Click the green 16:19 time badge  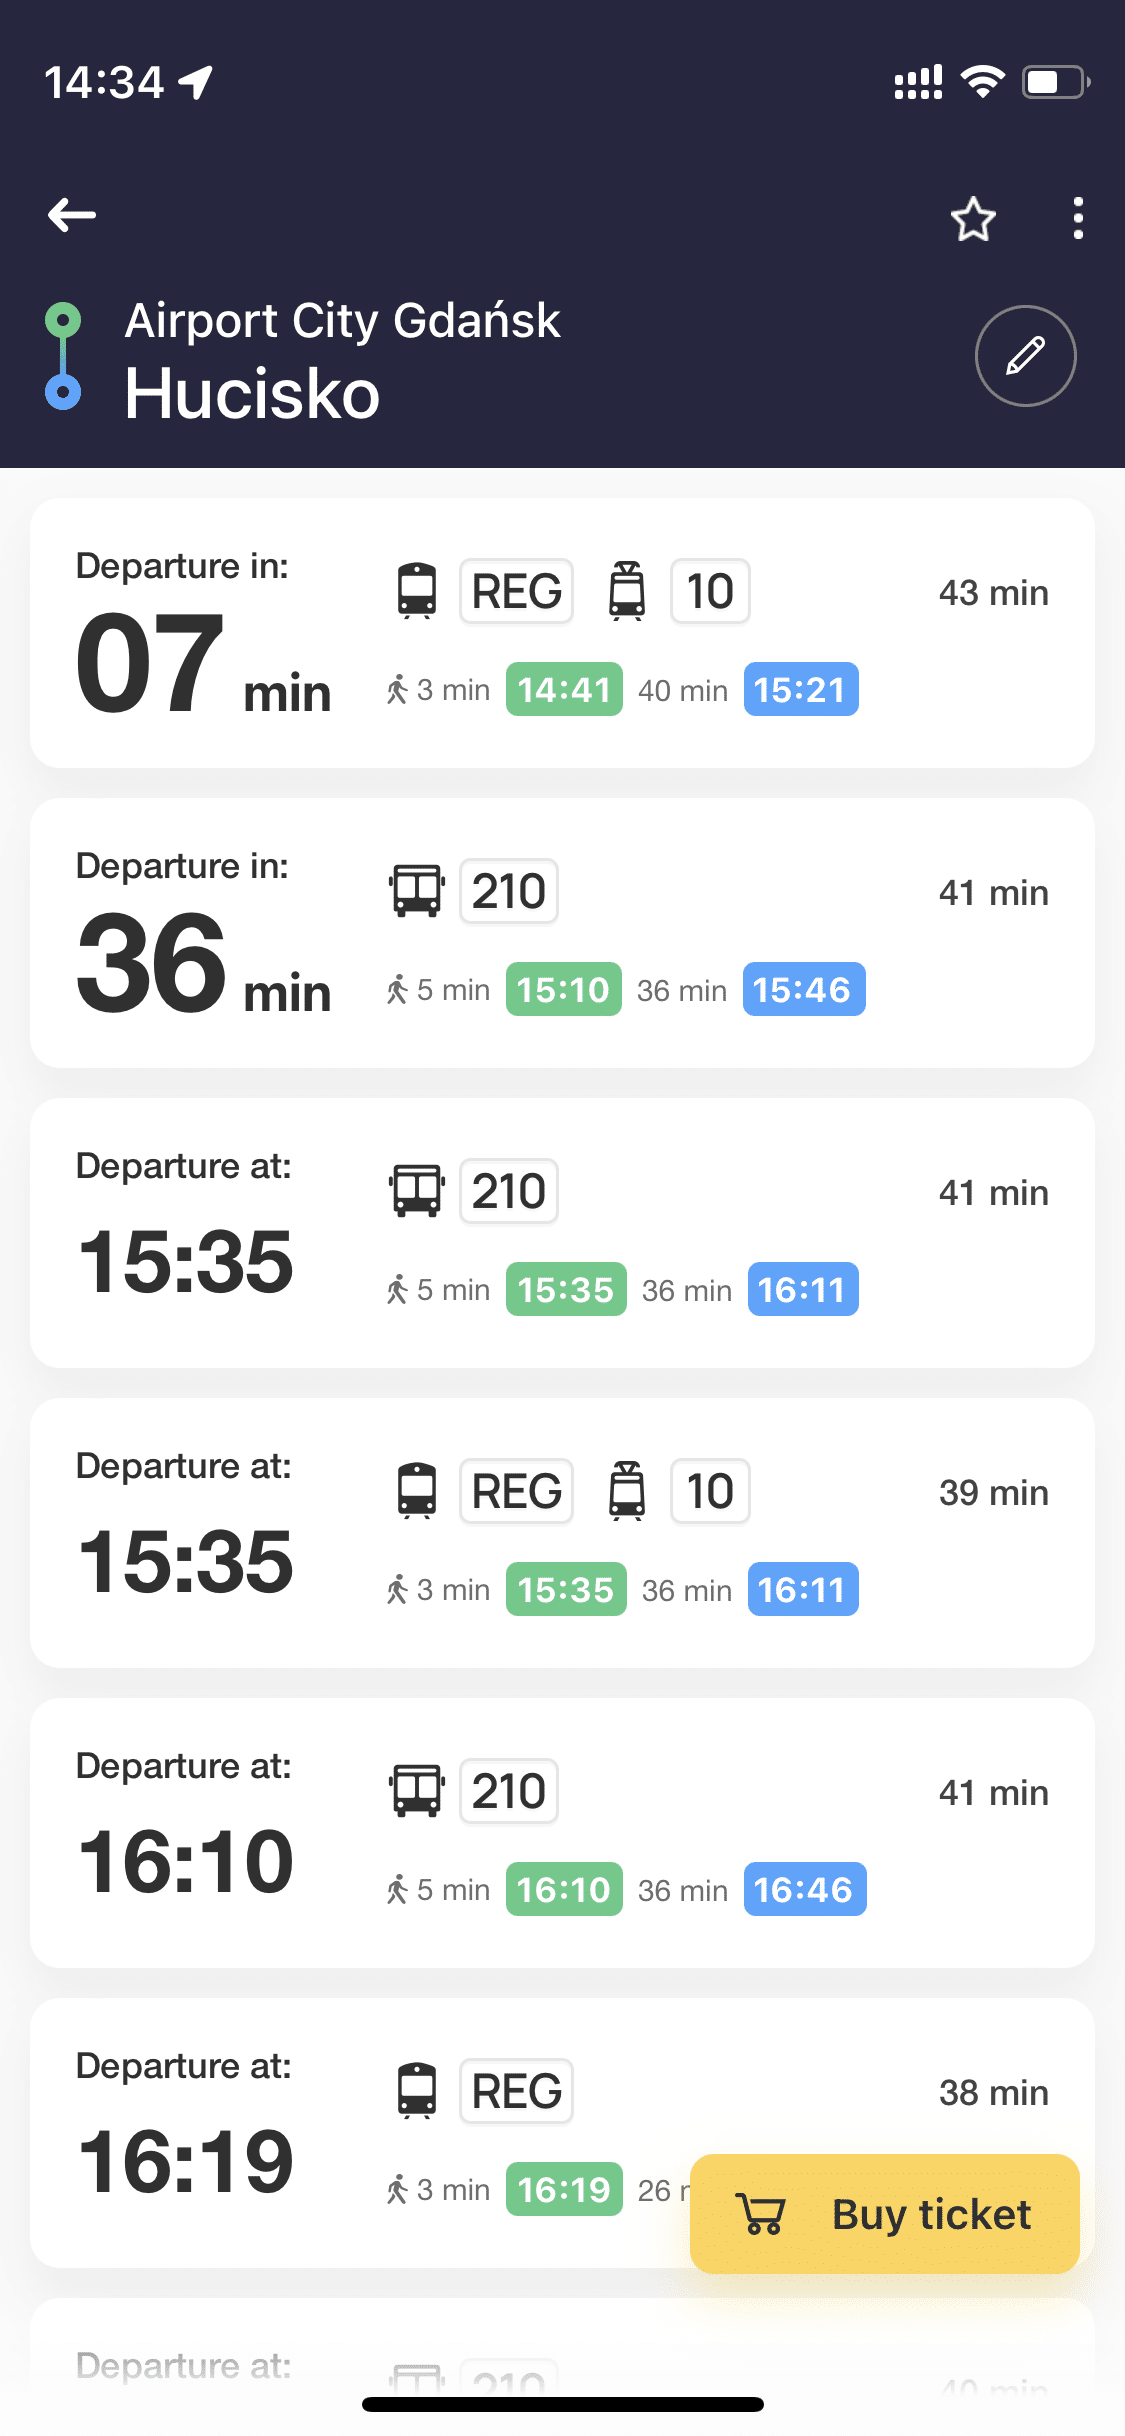564,2190
